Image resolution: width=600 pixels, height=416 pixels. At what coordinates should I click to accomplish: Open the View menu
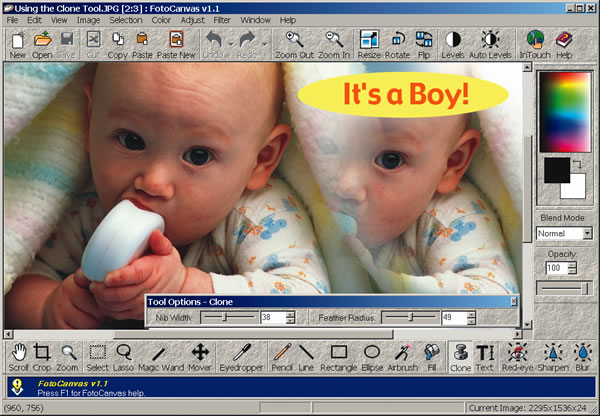pyautogui.click(x=59, y=20)
